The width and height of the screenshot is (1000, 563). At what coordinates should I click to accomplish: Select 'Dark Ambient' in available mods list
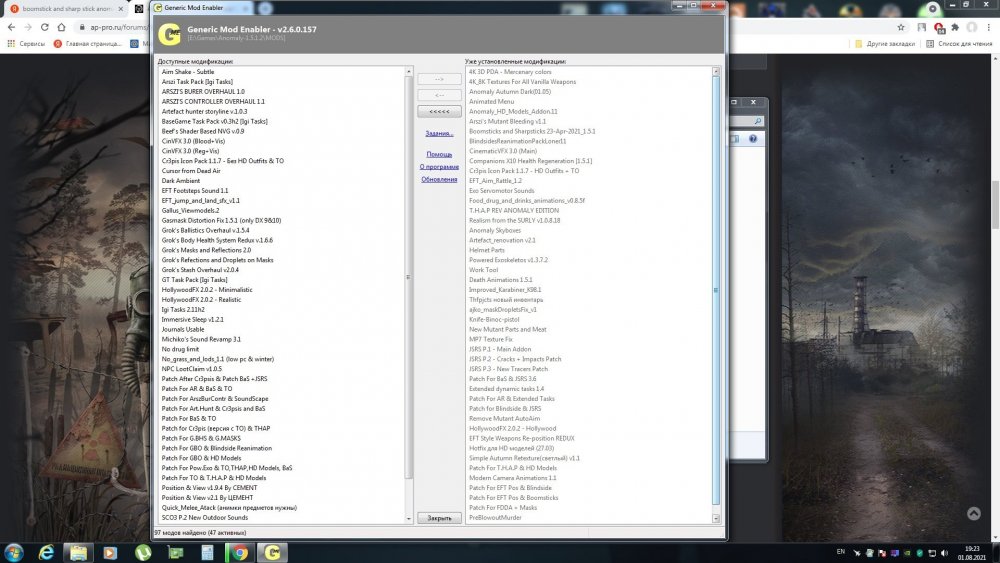click(x=181, y=181)
